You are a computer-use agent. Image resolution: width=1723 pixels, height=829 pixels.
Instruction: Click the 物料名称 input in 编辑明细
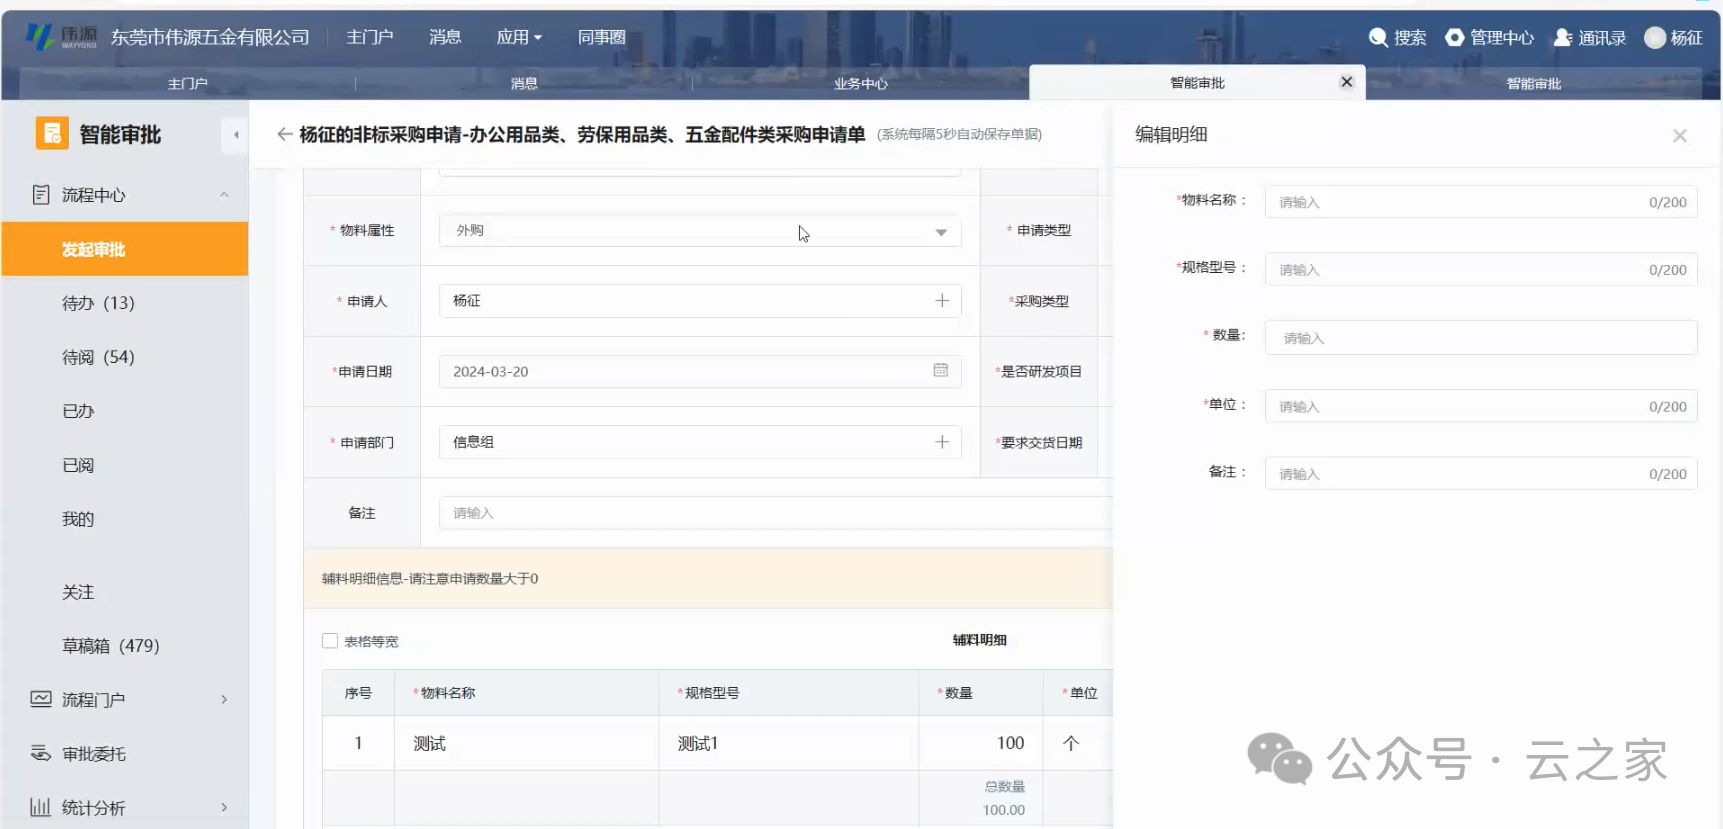click(x=1481, y=202)
